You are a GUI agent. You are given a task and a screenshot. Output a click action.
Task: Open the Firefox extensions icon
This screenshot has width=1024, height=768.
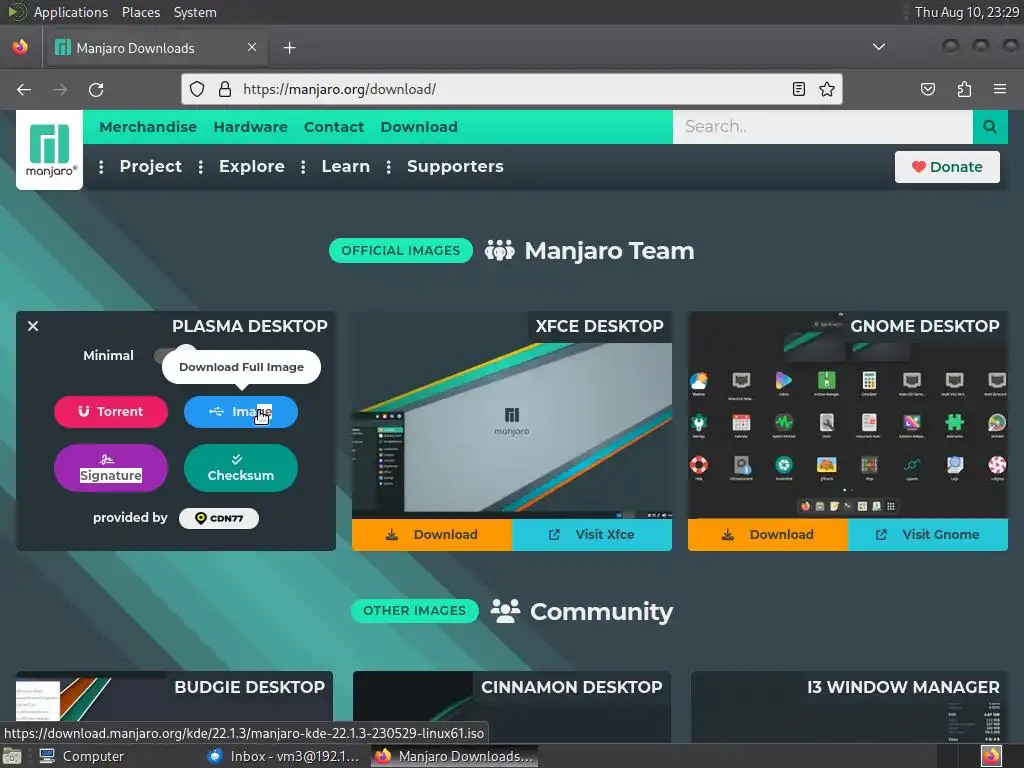[x=965, y=89]
